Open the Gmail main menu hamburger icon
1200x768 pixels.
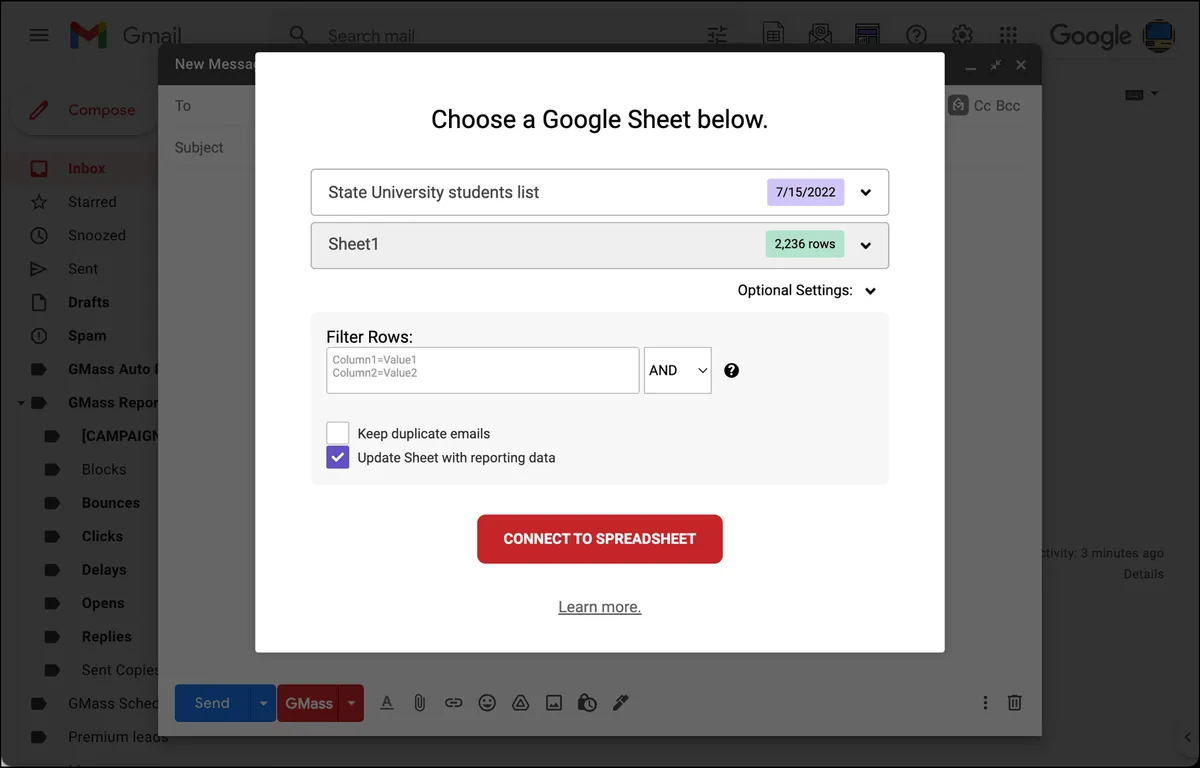(39, 35)
